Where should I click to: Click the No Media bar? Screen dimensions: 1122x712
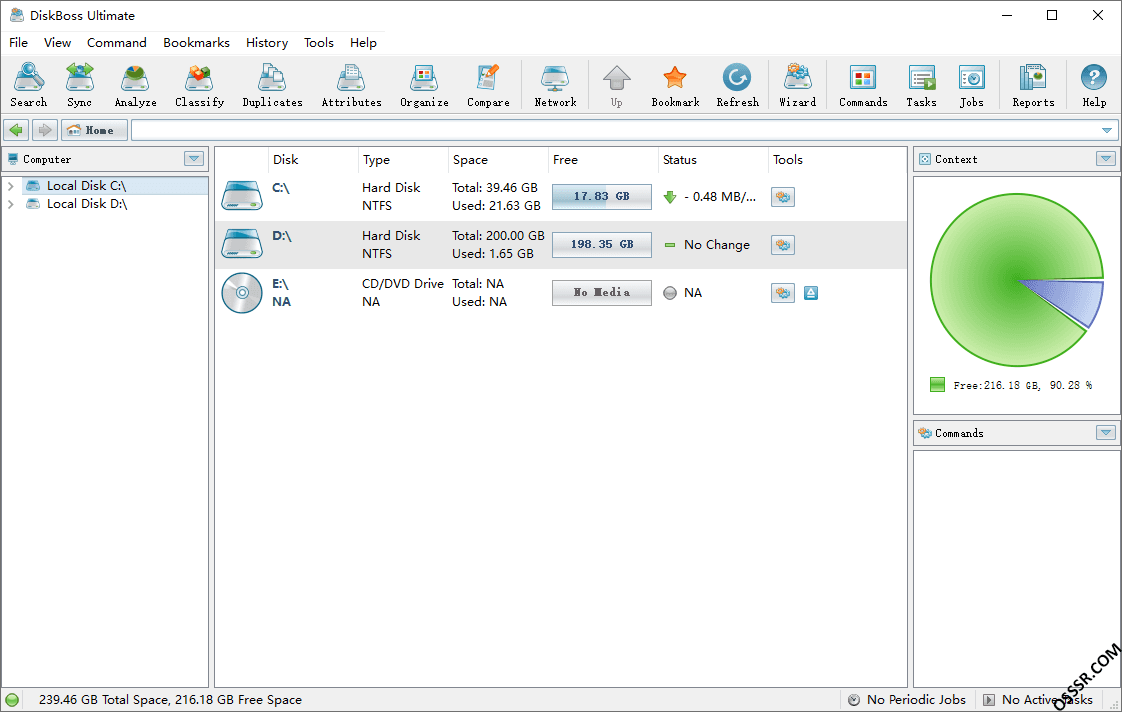coord(602,293)
